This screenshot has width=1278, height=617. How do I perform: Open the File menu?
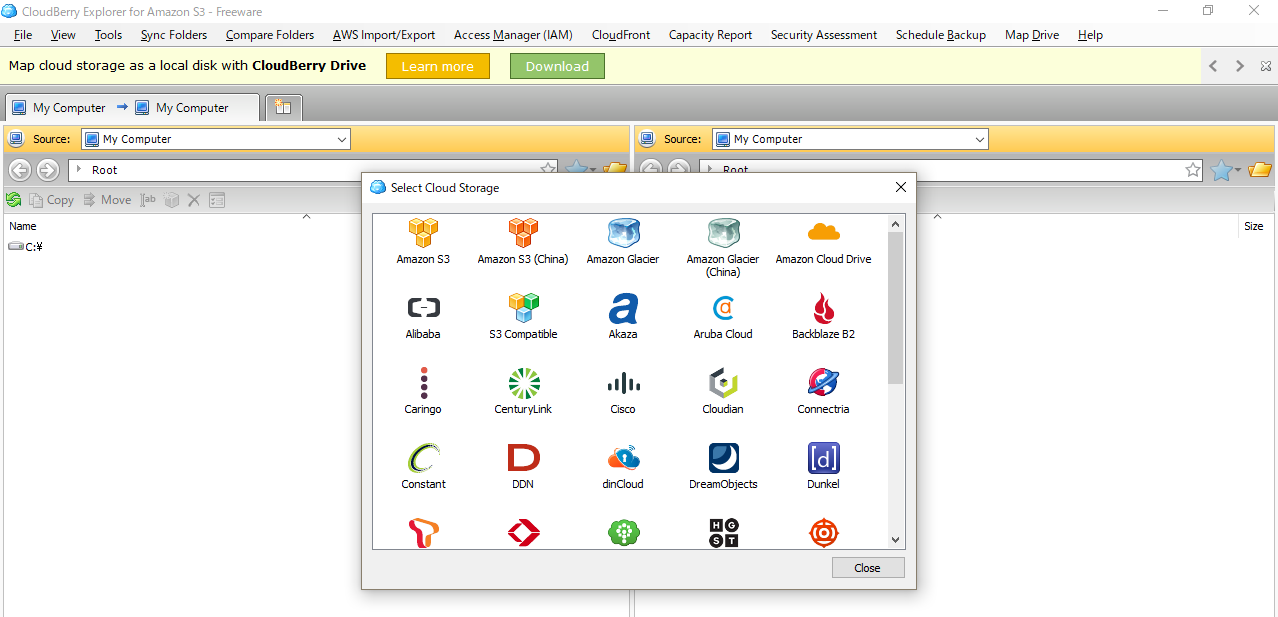click(23, 34)
